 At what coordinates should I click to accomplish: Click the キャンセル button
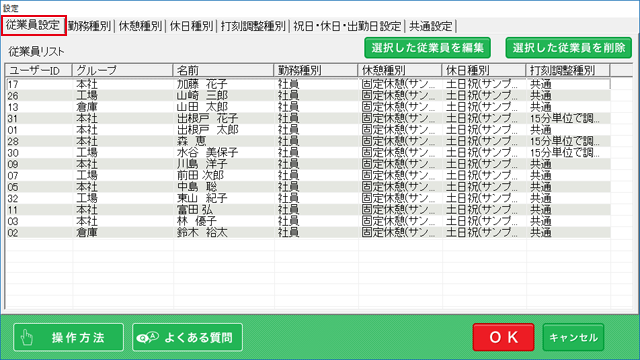573,337
